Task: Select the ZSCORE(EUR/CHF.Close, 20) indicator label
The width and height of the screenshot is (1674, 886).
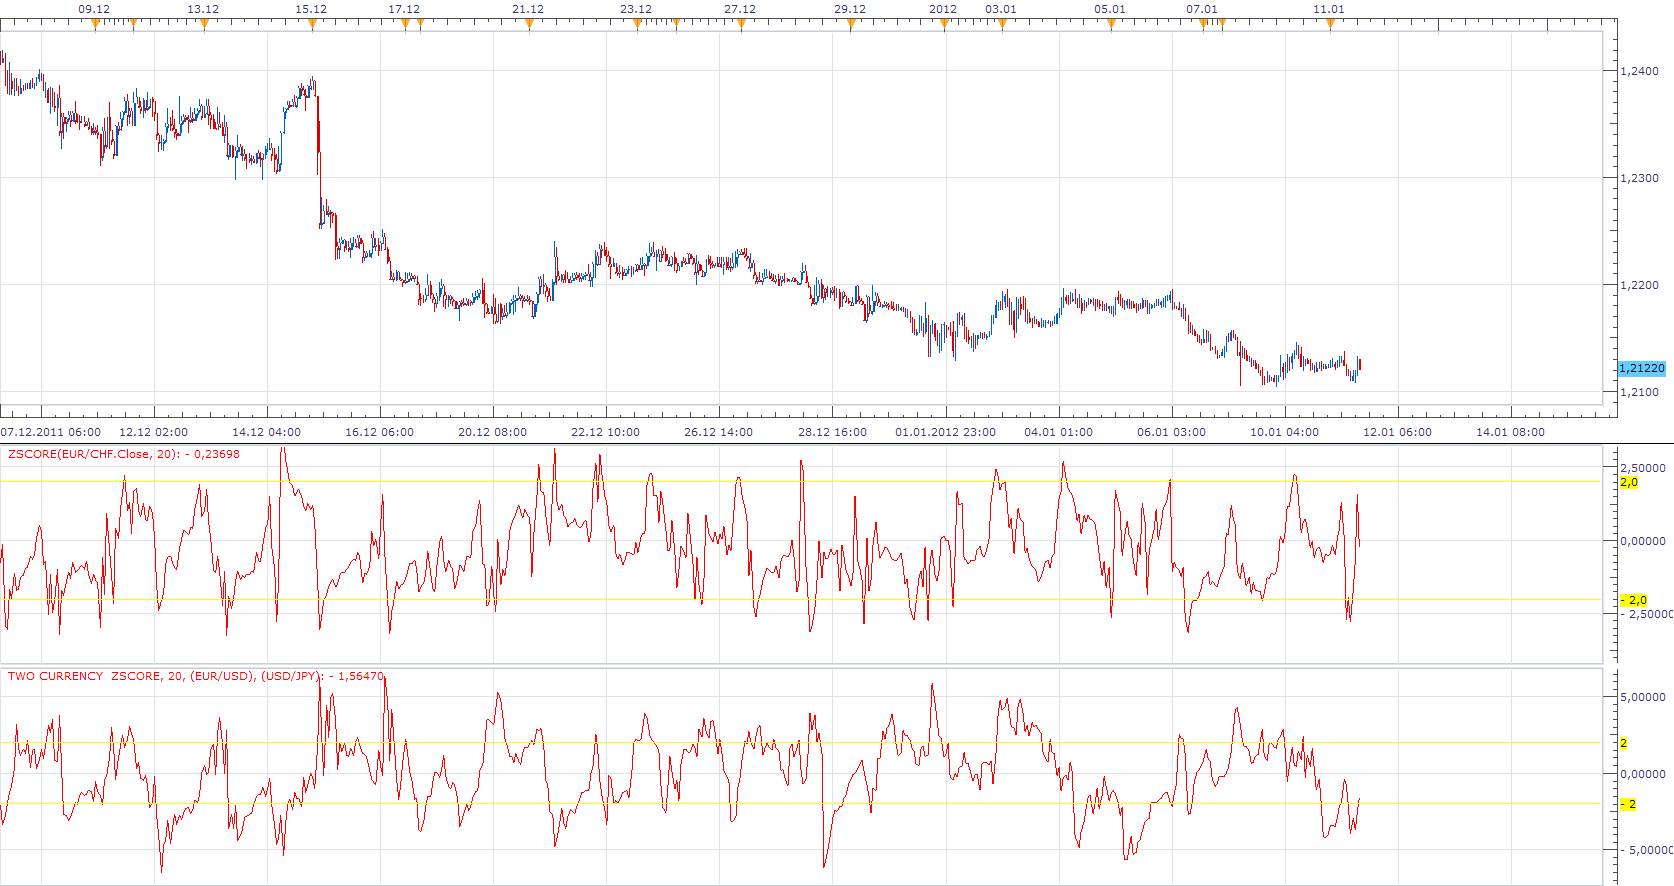Action: [x=124, y=454]
